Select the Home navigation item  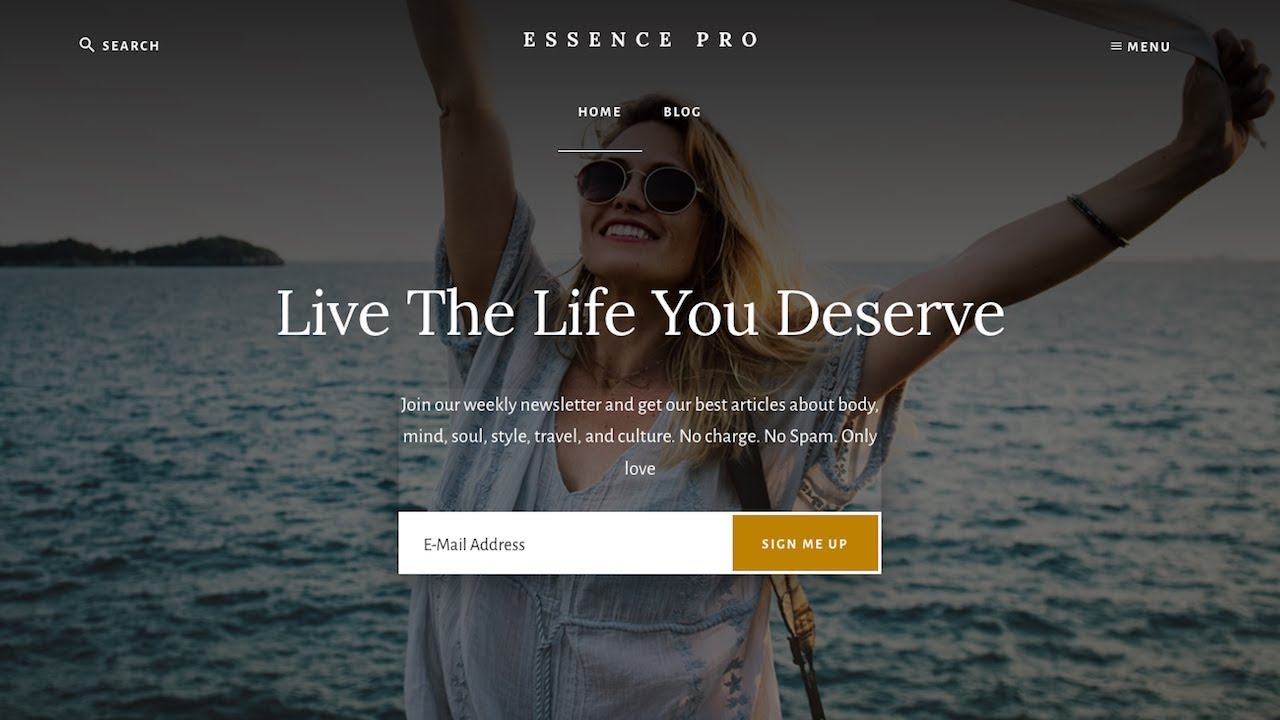pos(600,112)
